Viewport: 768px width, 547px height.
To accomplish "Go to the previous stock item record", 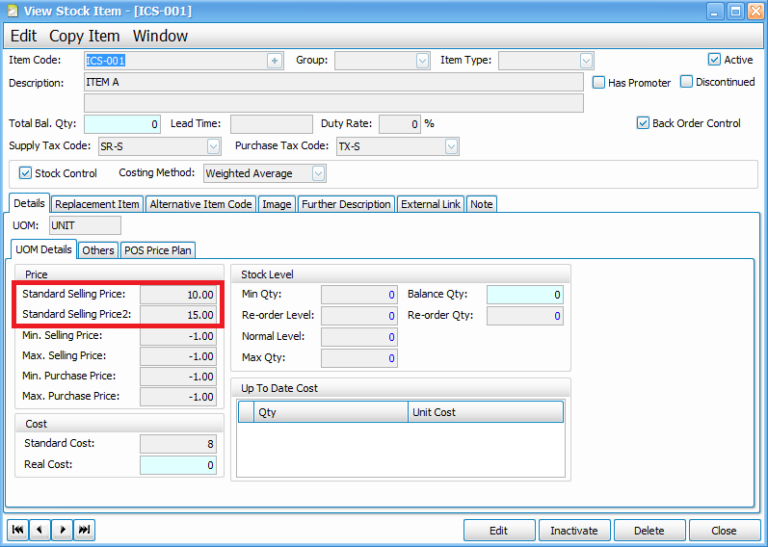I will tap(40, 530).
